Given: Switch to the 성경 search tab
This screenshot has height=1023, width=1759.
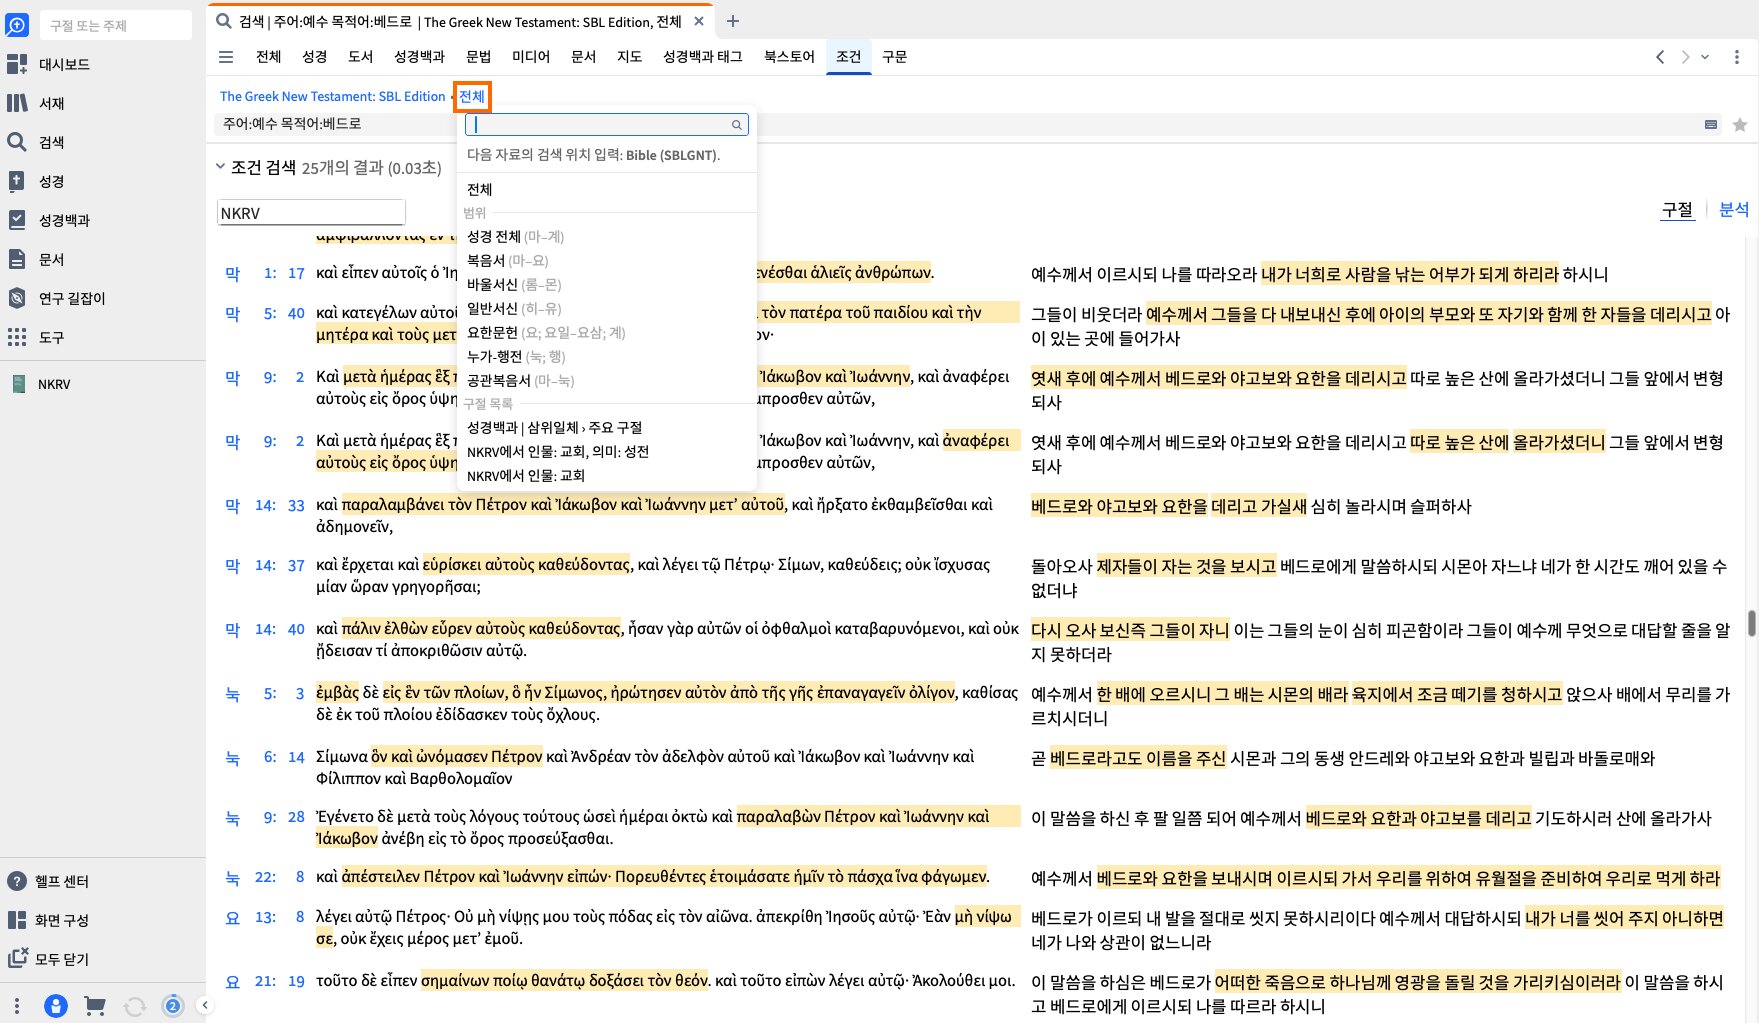Looking at the screenshot, I should point(314,57).
